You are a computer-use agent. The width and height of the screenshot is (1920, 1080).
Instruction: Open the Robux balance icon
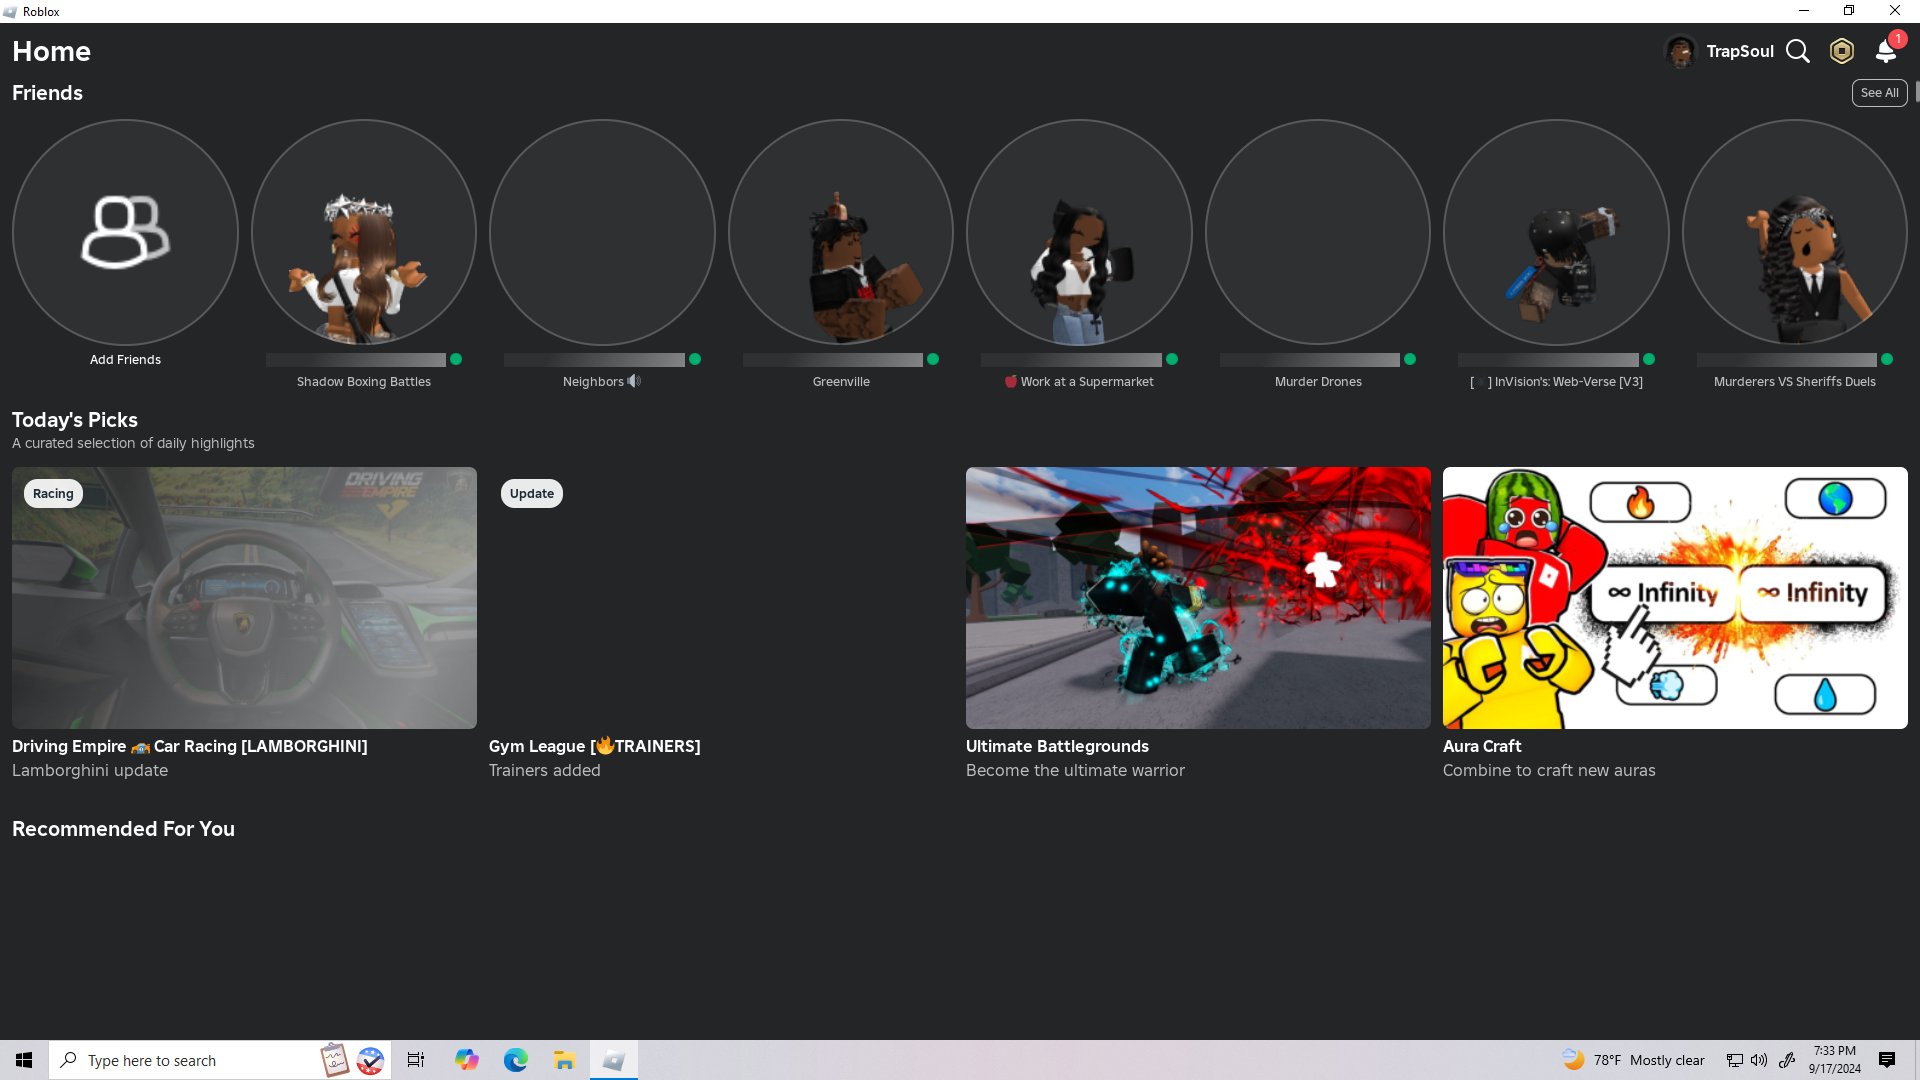[1841, 51]
